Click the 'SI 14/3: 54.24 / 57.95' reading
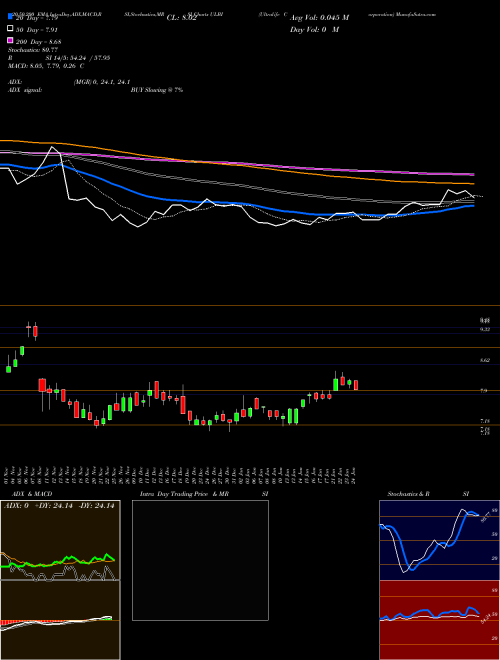Screen dimensions: 500x660 click(78, 58)
